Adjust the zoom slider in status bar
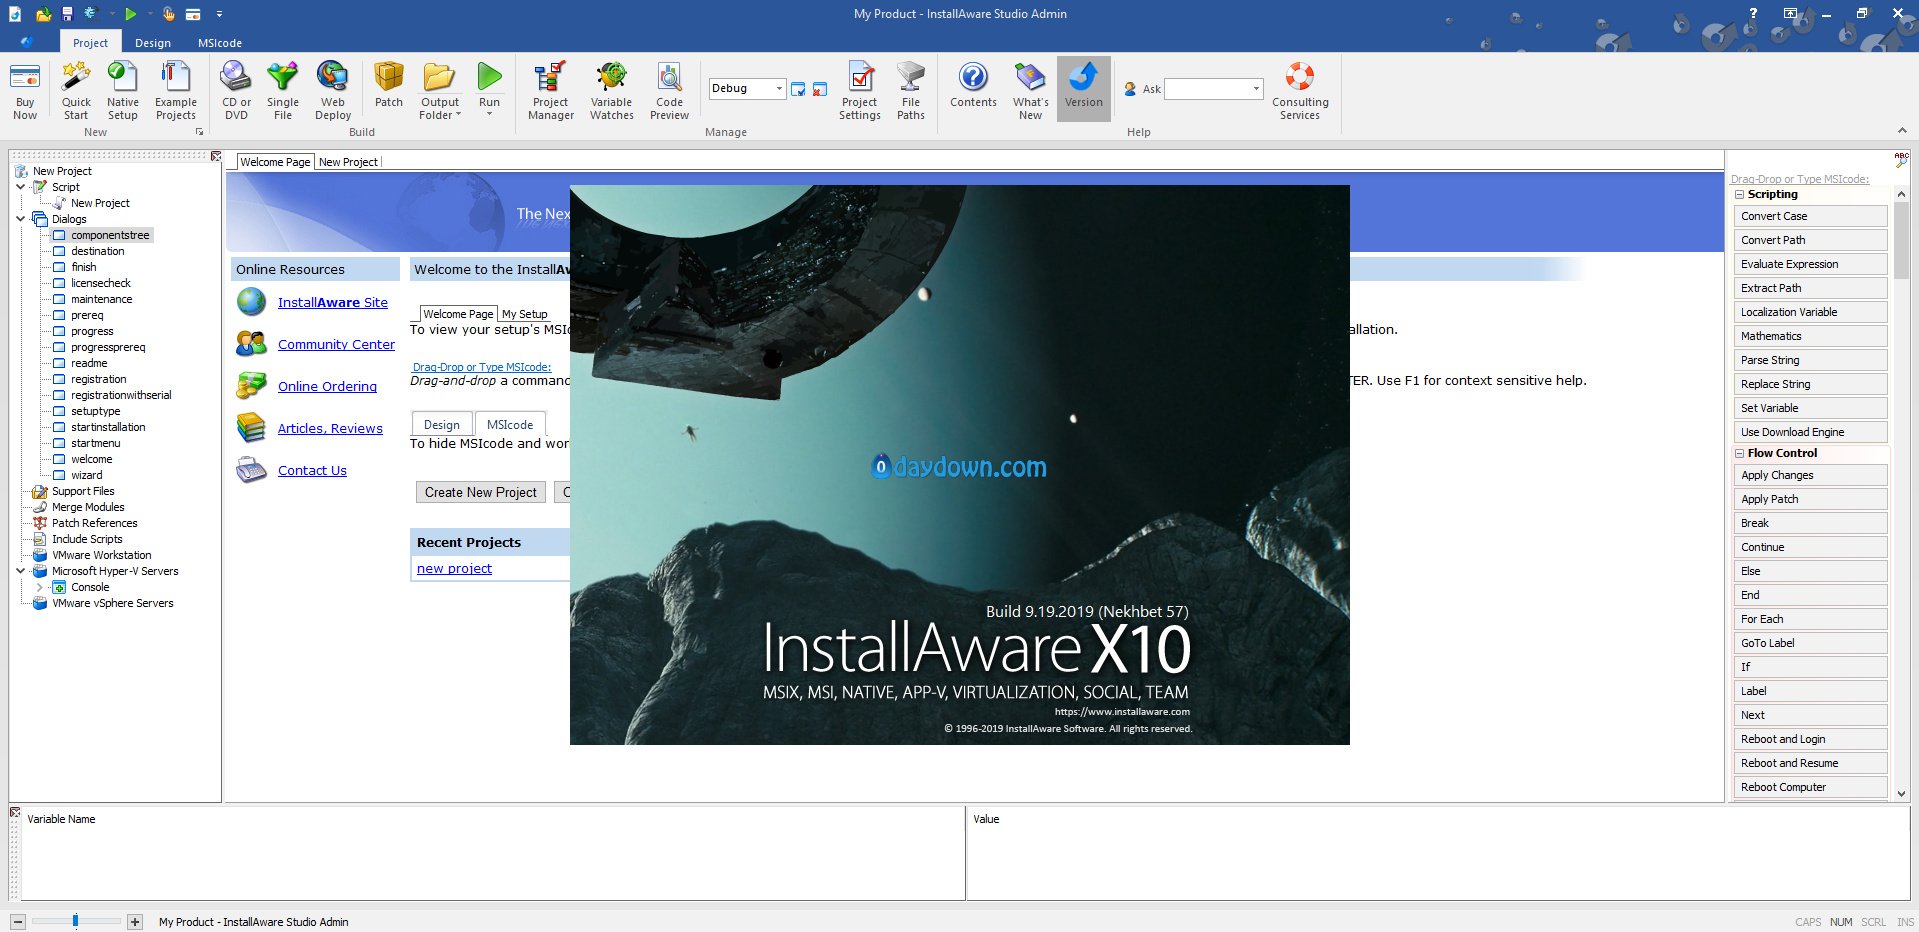The width and height of the screenshot is (1919, 932). pyautogui.click(x=75, y=921)
